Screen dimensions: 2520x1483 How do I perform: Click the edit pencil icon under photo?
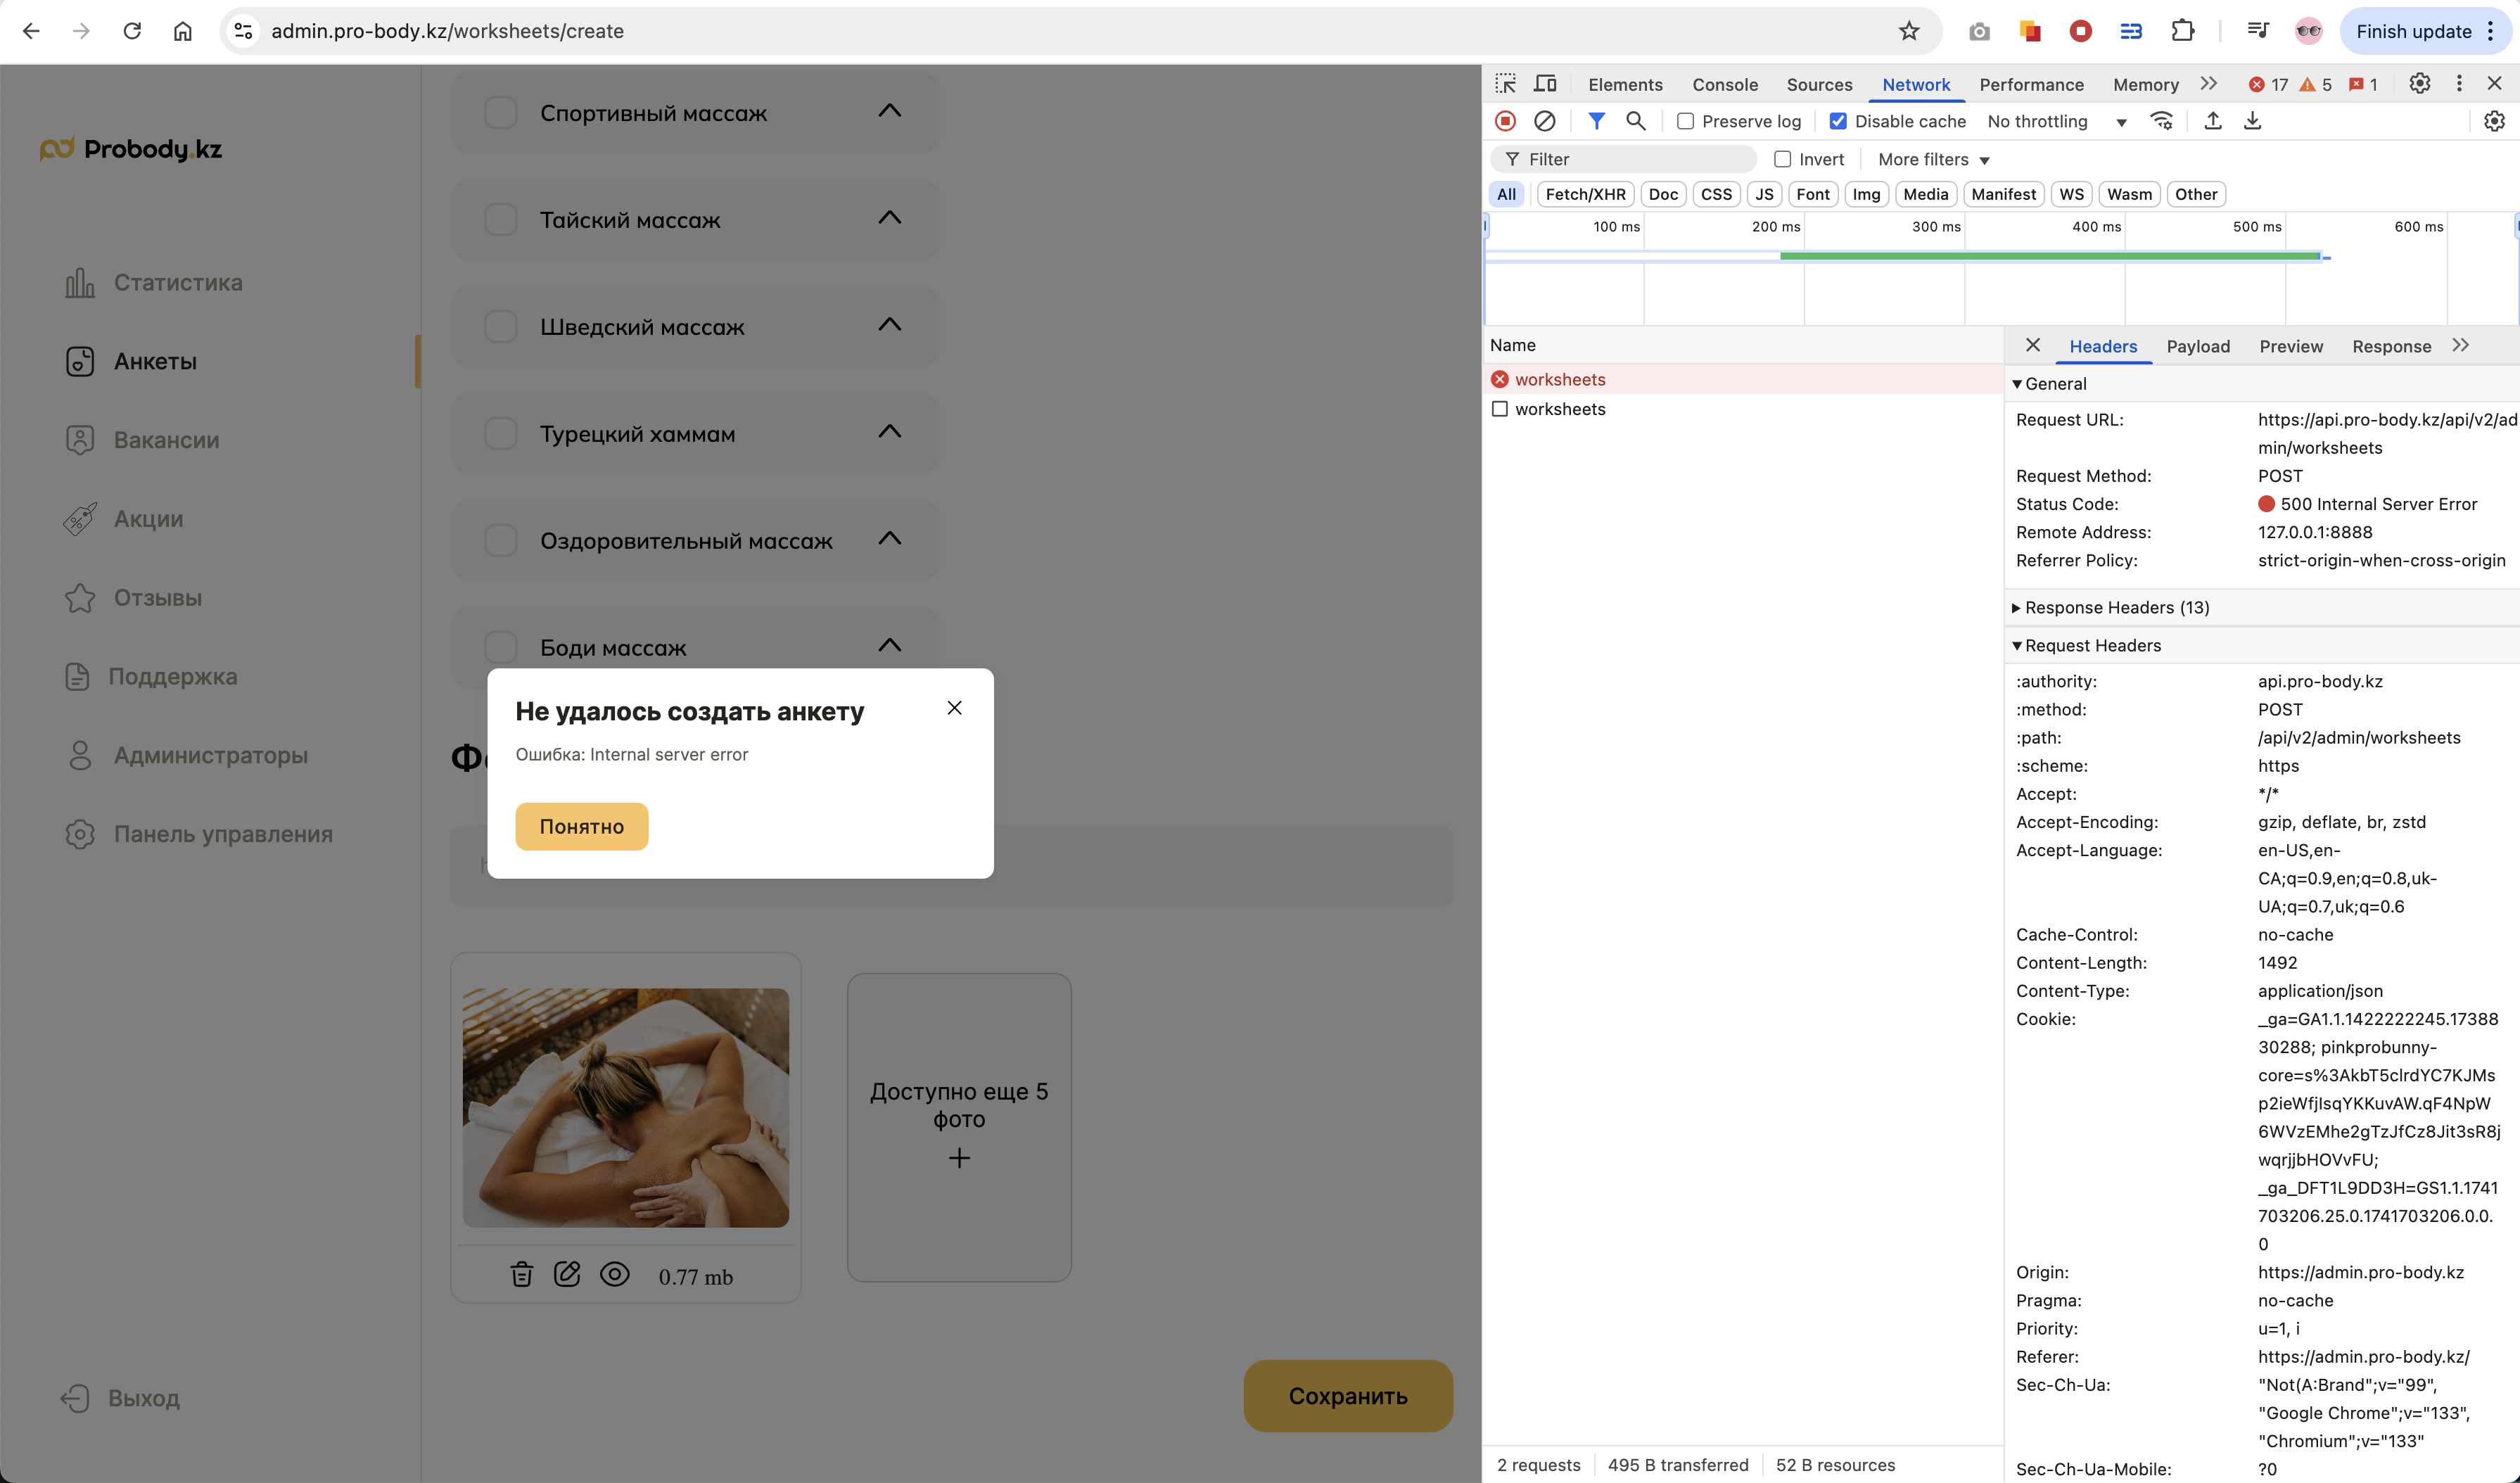(x=567, y=1274)
